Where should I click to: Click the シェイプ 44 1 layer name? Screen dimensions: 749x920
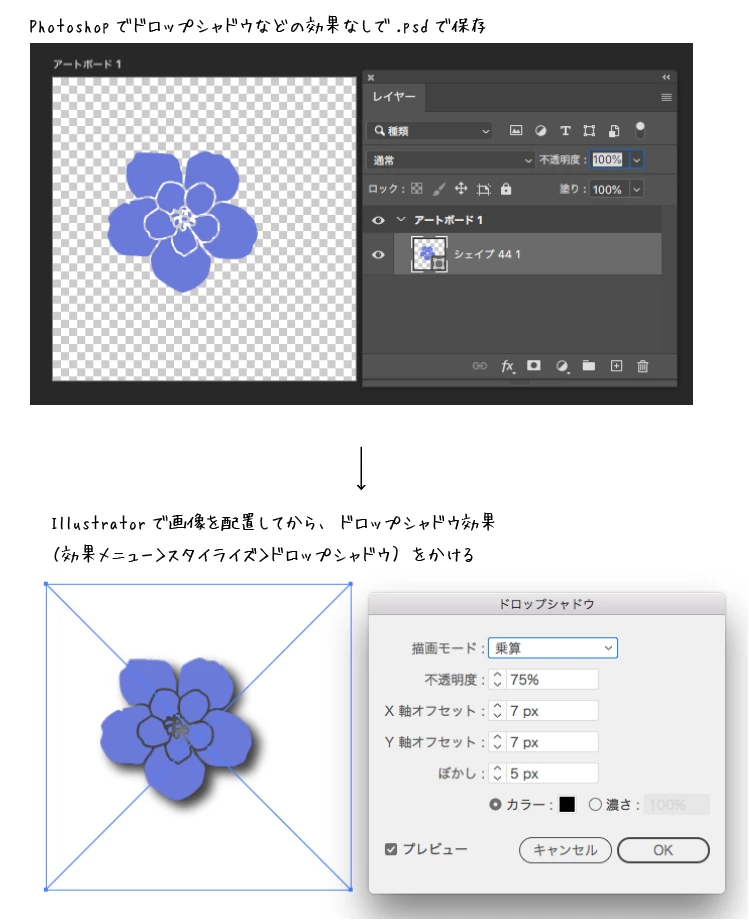[x=487, y=254]
